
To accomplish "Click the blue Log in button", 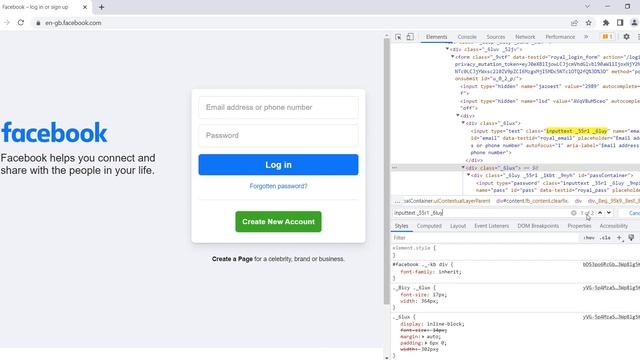I will point(278,165).
